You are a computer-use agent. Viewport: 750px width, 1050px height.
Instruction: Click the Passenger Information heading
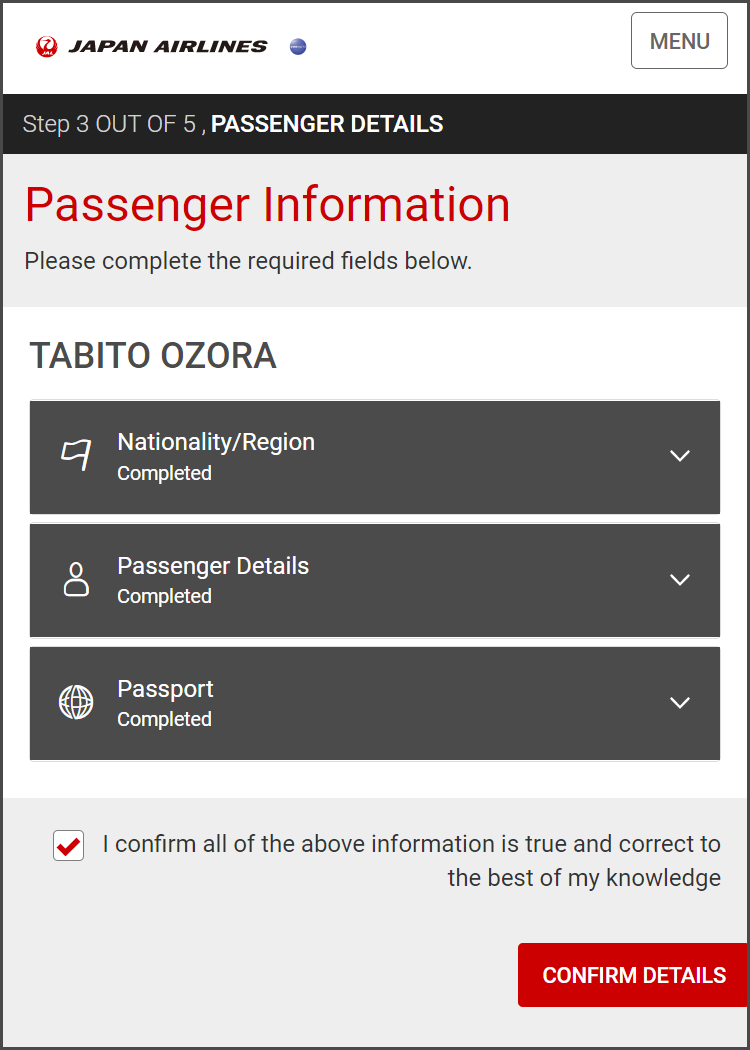(268, 205)
